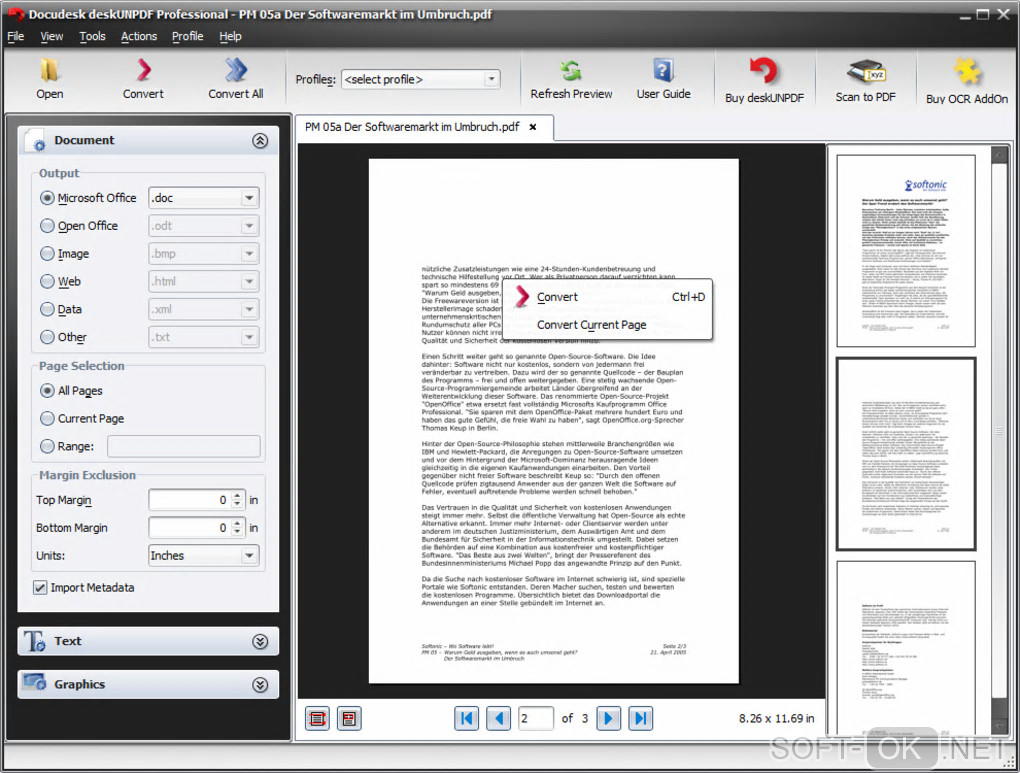This screenshot has height=773, width=1020.
Task: Open the Tools menu
Action: click(92, 36)
